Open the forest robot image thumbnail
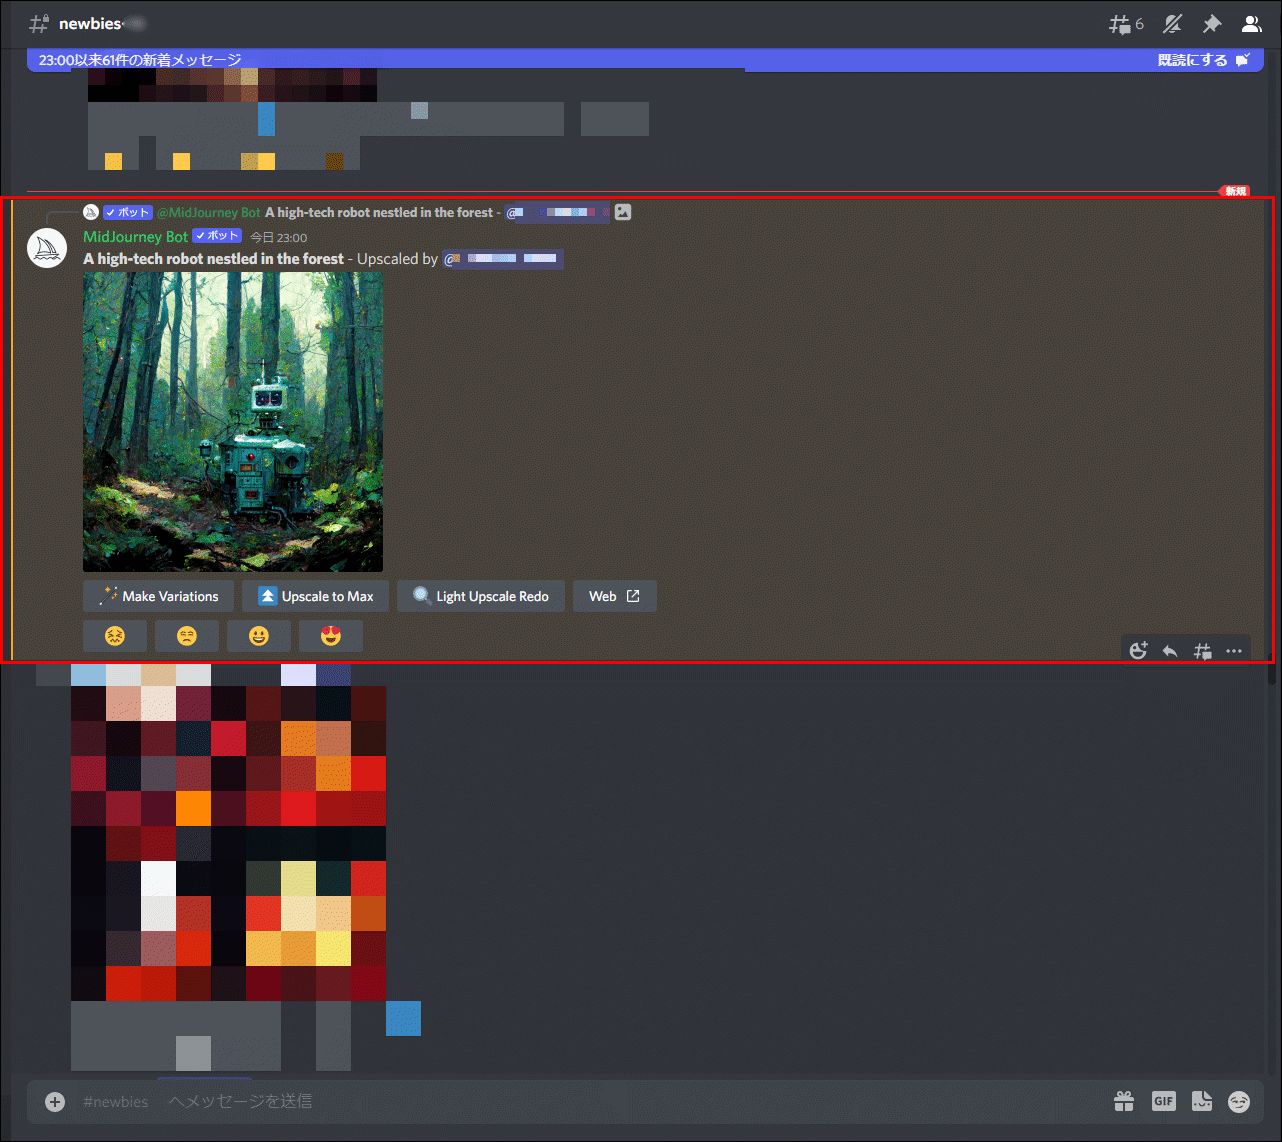Viewport: 1282px width, 1142px height. tap(233, 422)
